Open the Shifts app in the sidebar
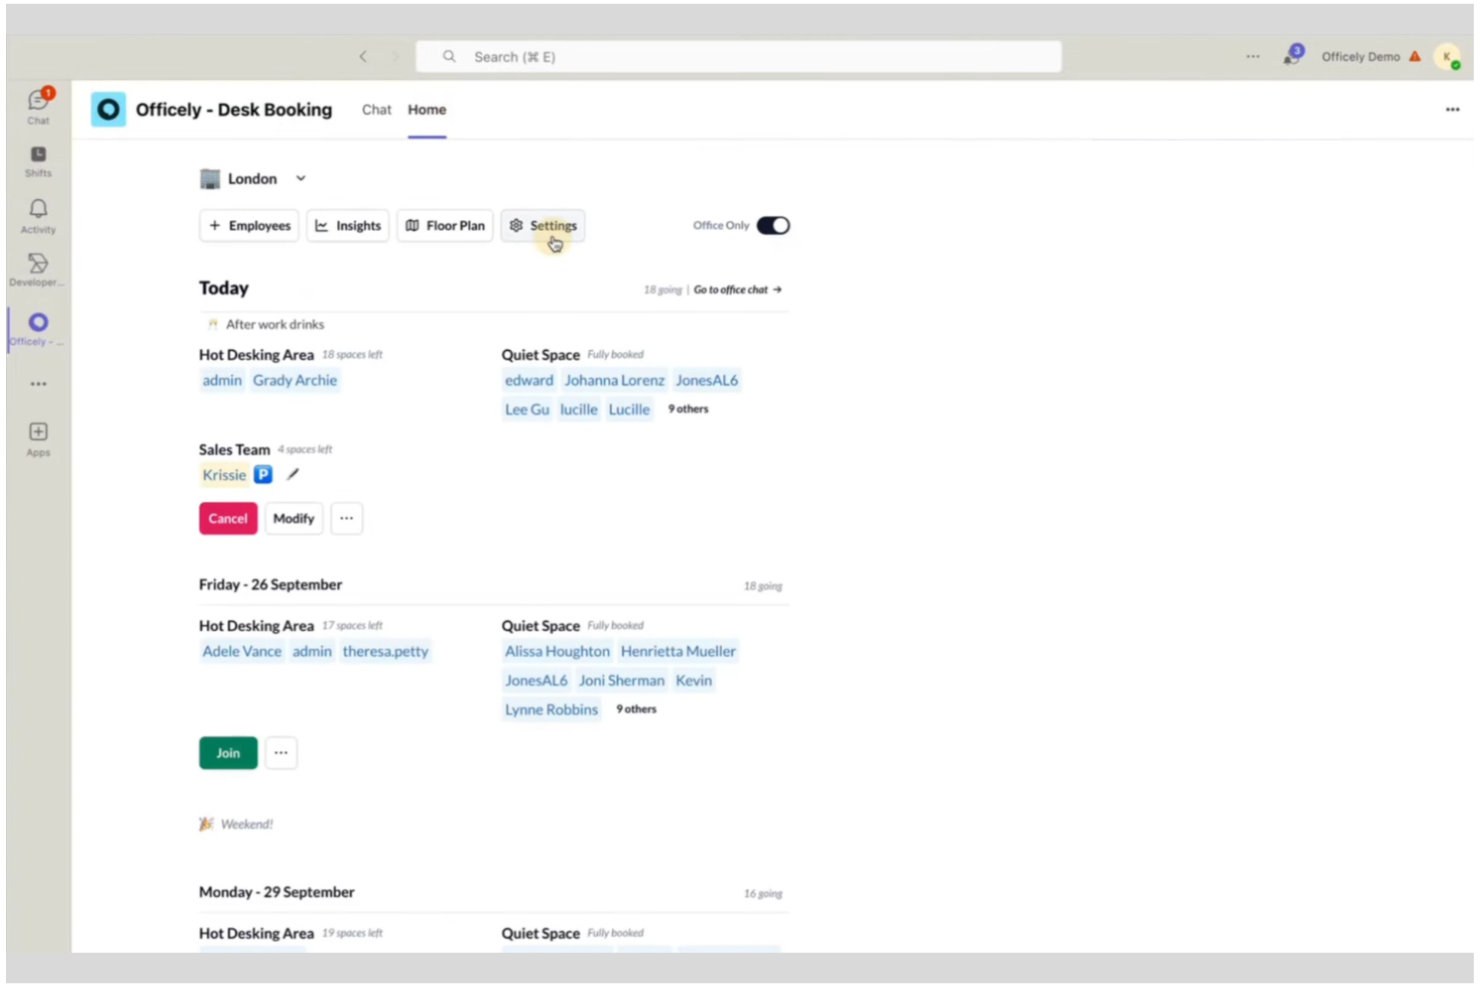 coord(38,161)
